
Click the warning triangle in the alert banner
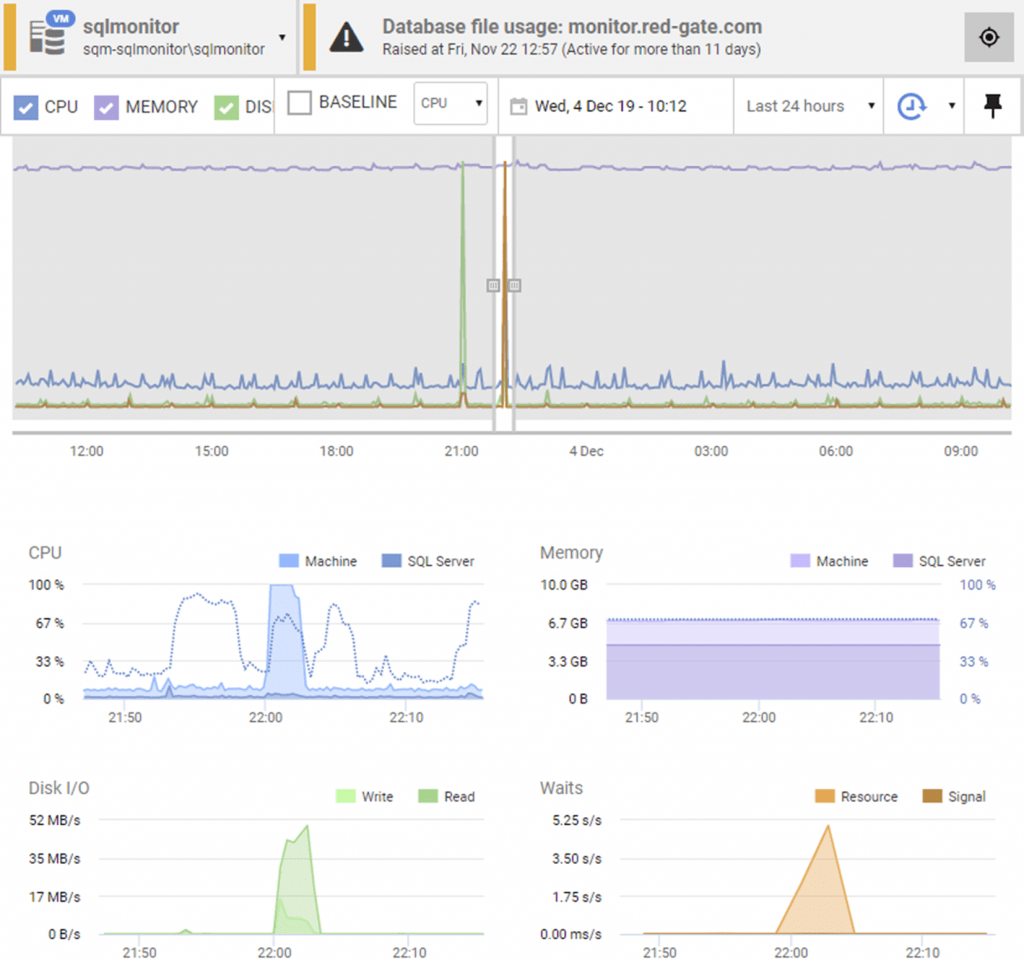coord(346,37)
